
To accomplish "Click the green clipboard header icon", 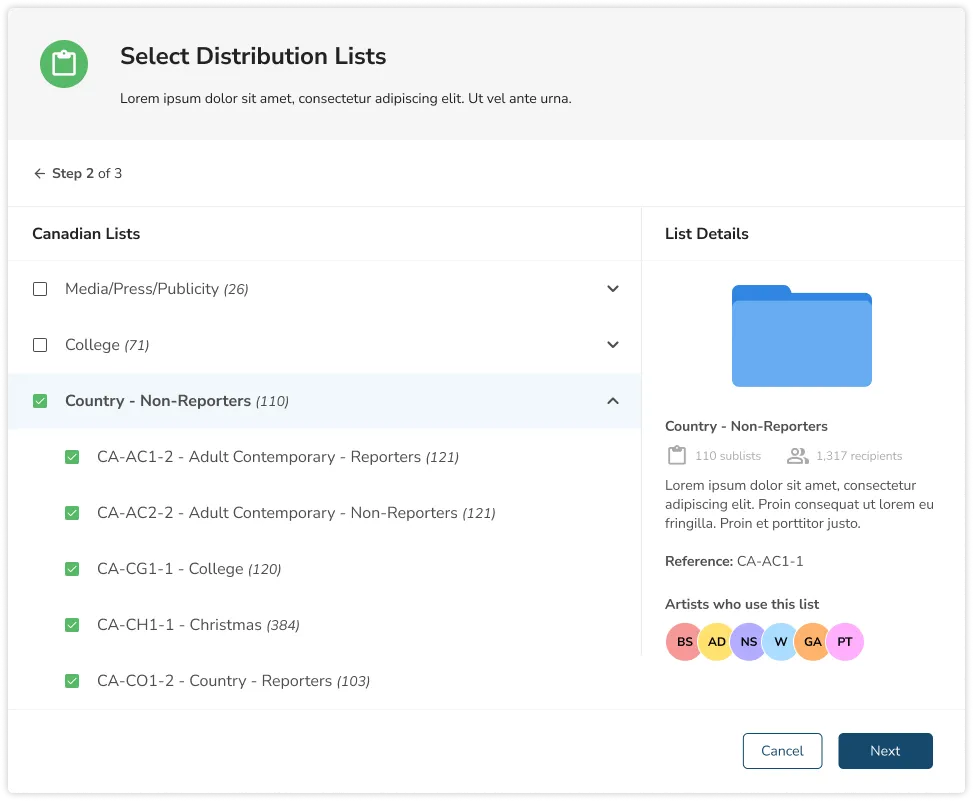I will point(64,63).
